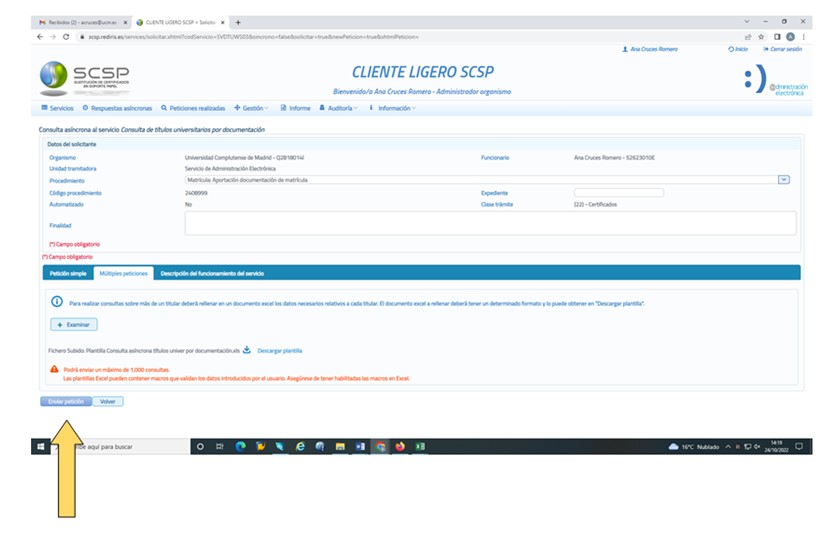Screen dimensions: 834x542
Task: Click the browser address bar URL
Action: [253, 37]
